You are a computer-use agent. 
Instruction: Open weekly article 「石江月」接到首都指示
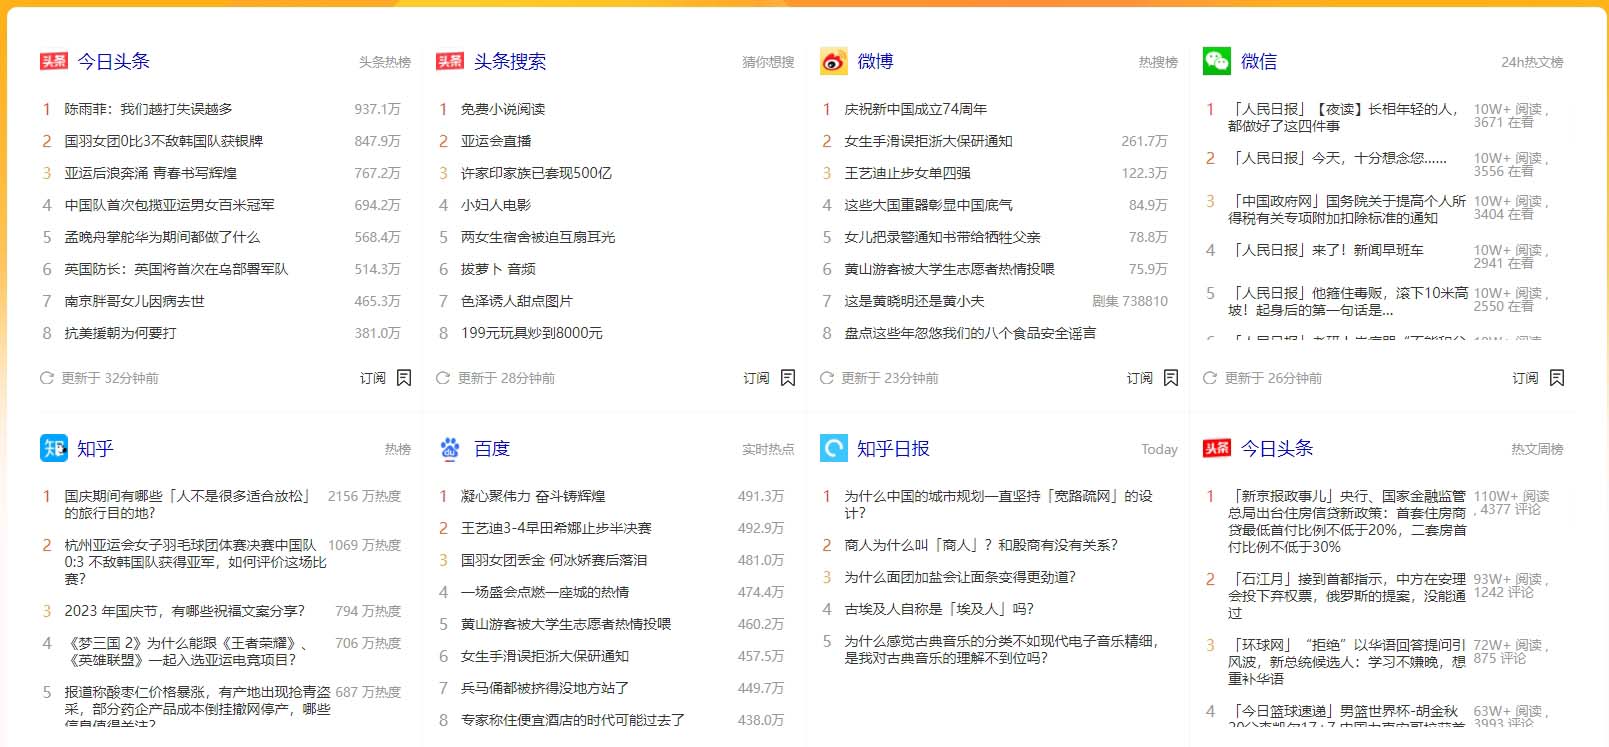(1347, 596)
